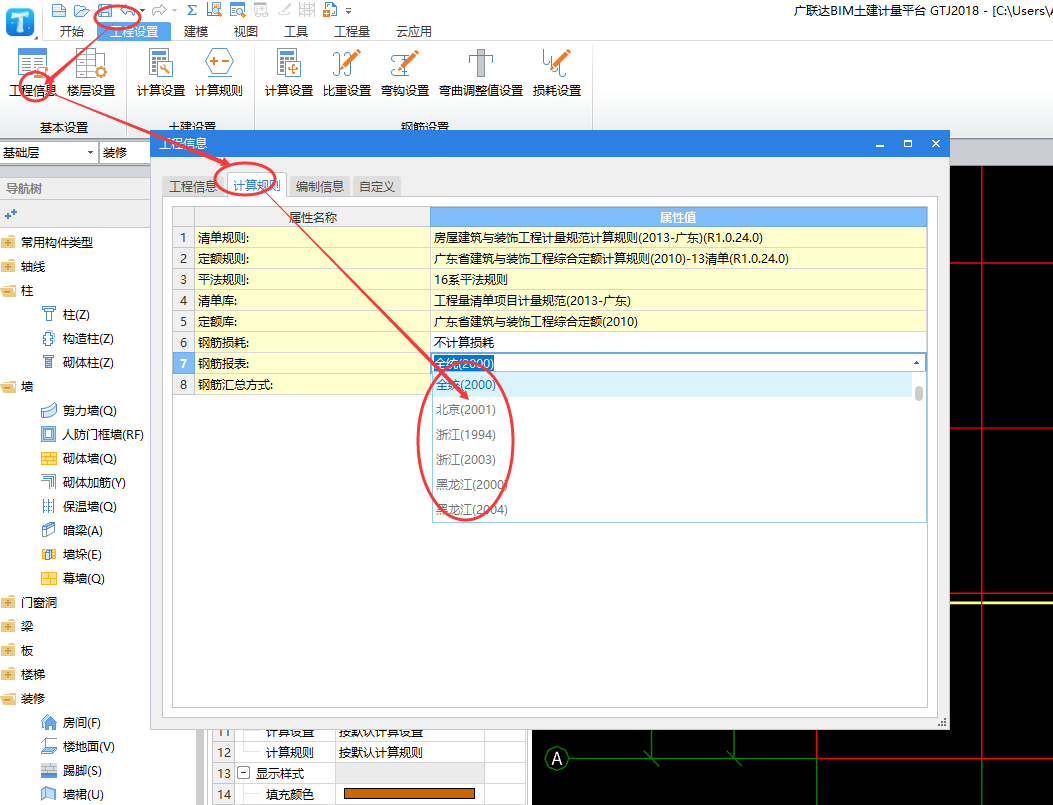The width and height of the screenshot is (1053, 805).
Task: Expand the 楼梯 tree folder
Action: point(8,675)
